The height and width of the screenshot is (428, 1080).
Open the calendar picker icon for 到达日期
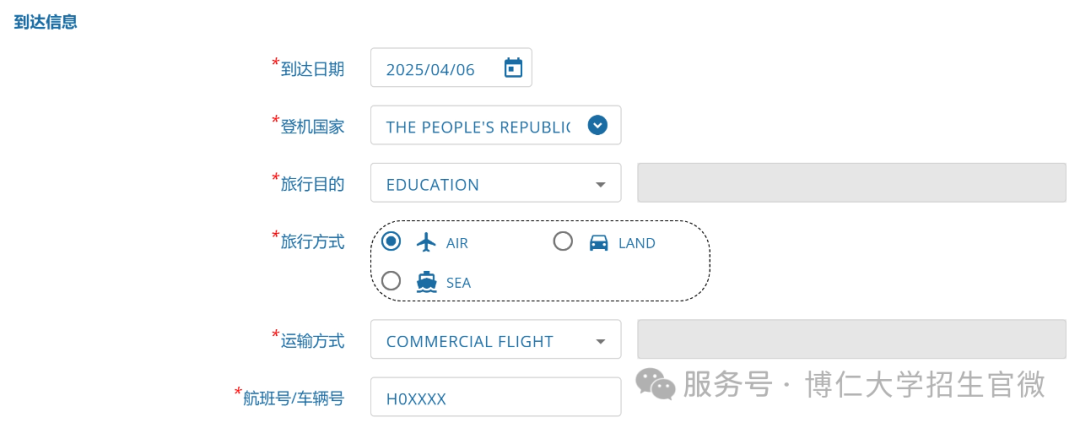click(513, 68)
